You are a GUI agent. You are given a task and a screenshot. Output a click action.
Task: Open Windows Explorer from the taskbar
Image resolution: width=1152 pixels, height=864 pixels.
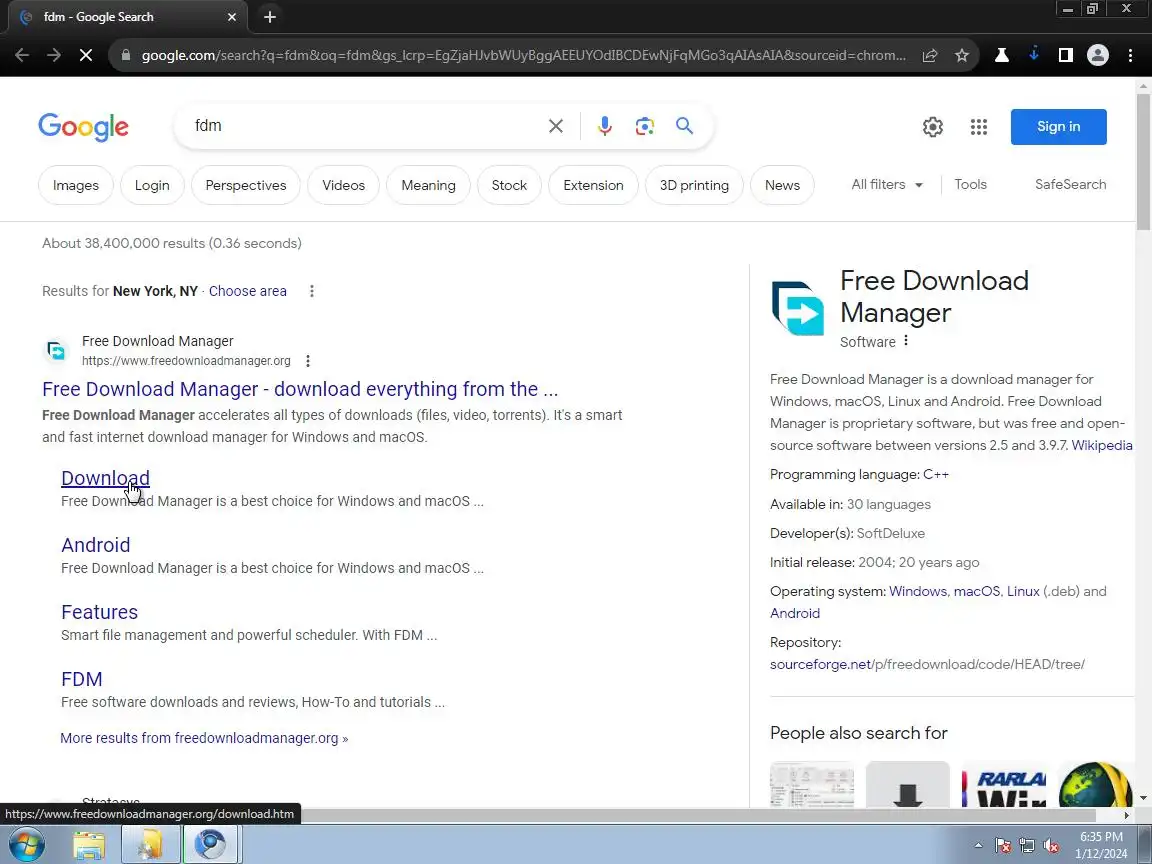tap(89, 845)
